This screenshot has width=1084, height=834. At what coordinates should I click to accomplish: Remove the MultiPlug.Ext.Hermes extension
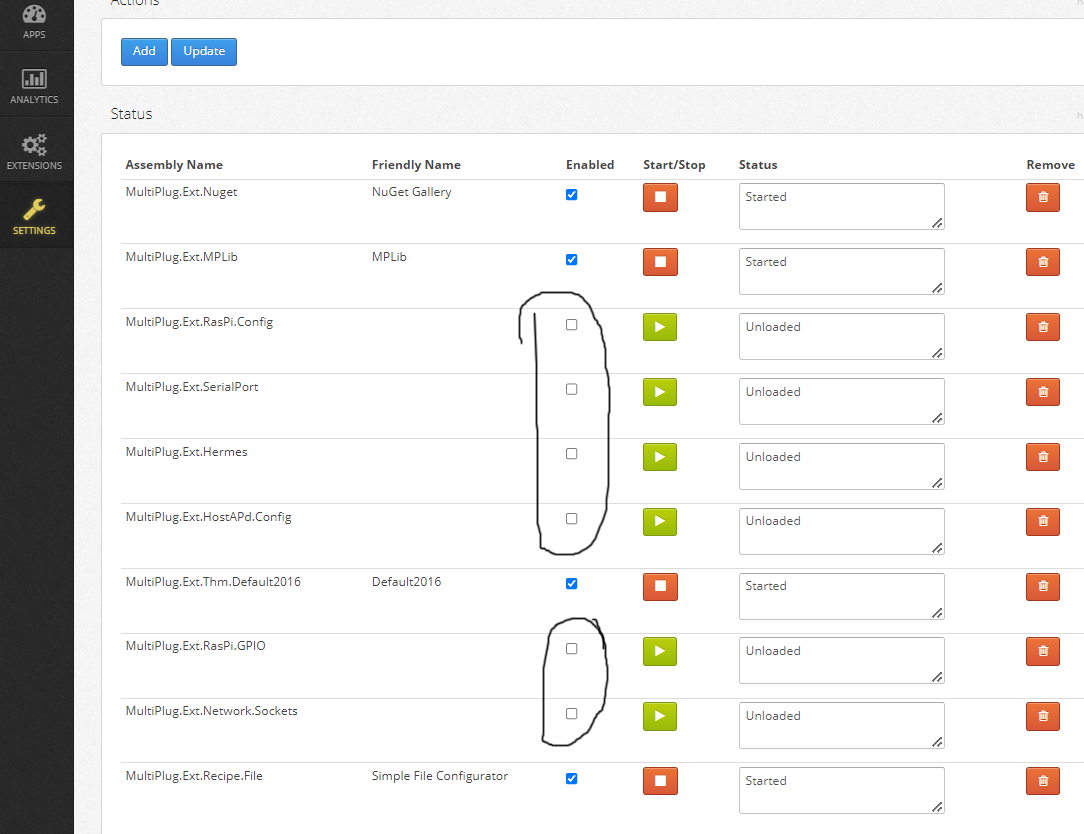tap(1042, 456)
